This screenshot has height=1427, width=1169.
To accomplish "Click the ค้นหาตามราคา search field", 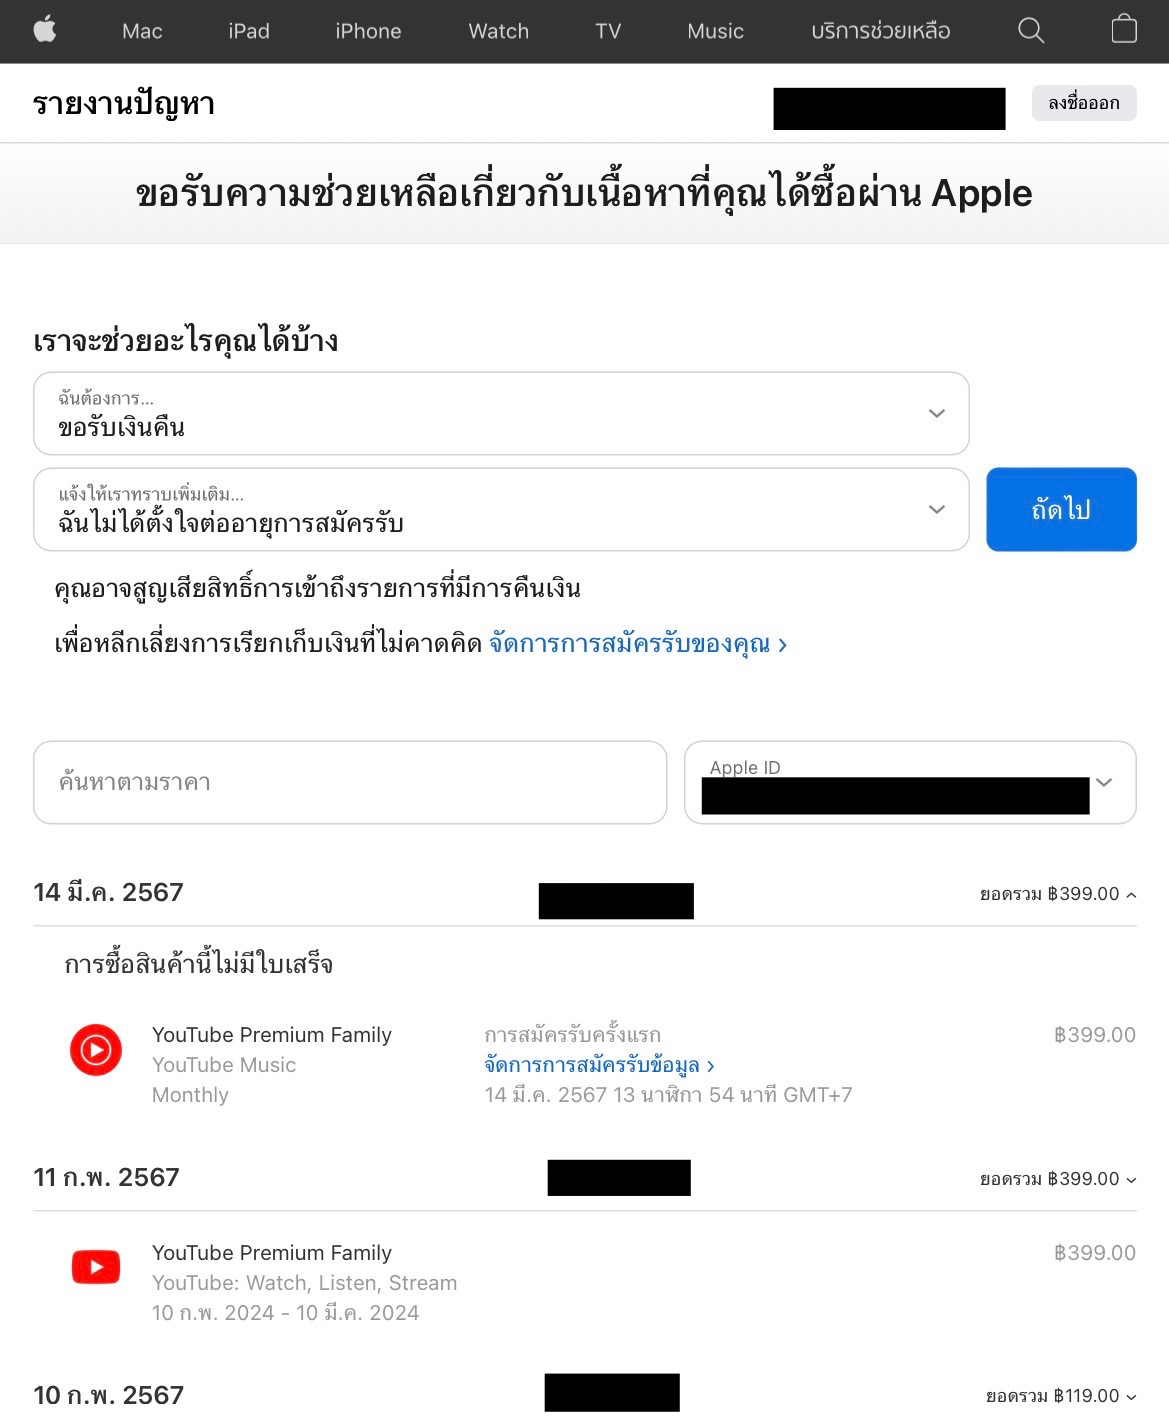I will [x=350, y=782].
